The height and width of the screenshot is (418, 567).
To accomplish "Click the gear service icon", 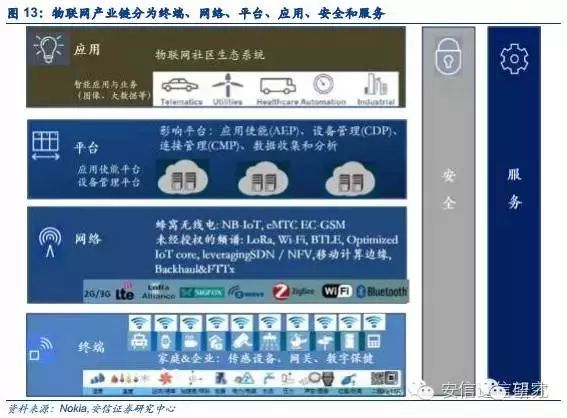I will 514,59.
